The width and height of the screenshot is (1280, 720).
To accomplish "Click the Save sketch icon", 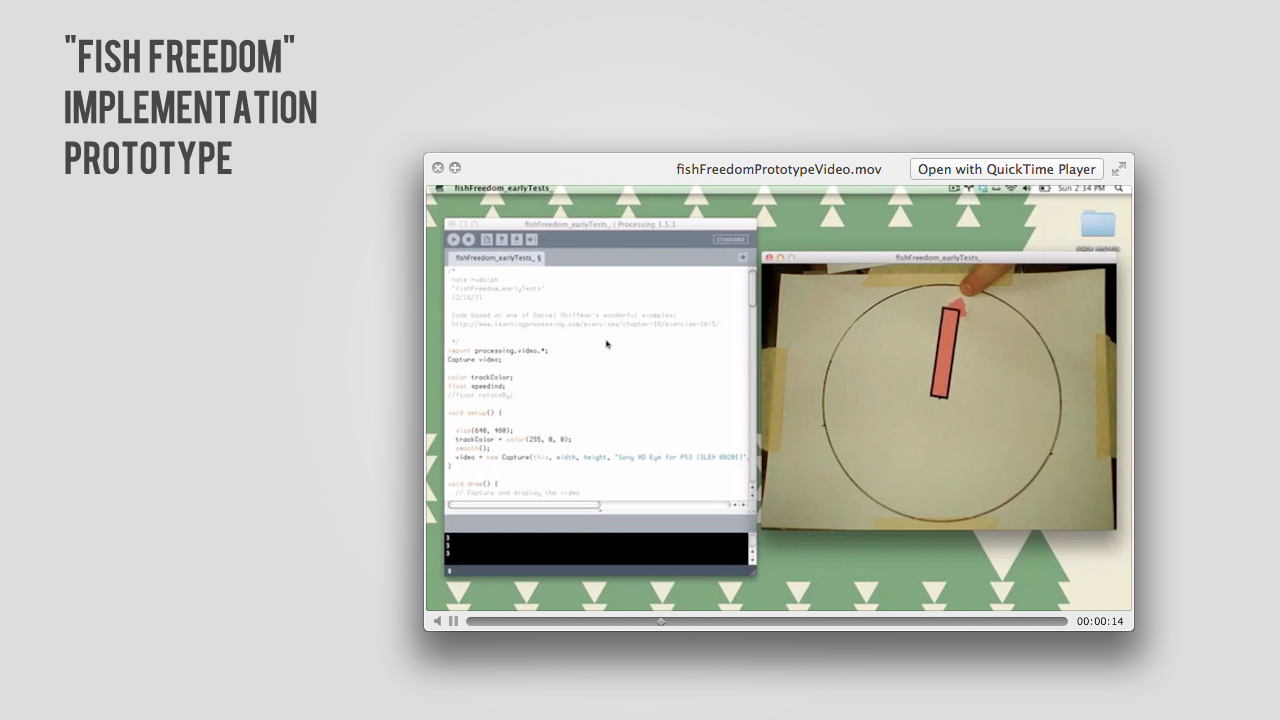I will tap(517, 240).
